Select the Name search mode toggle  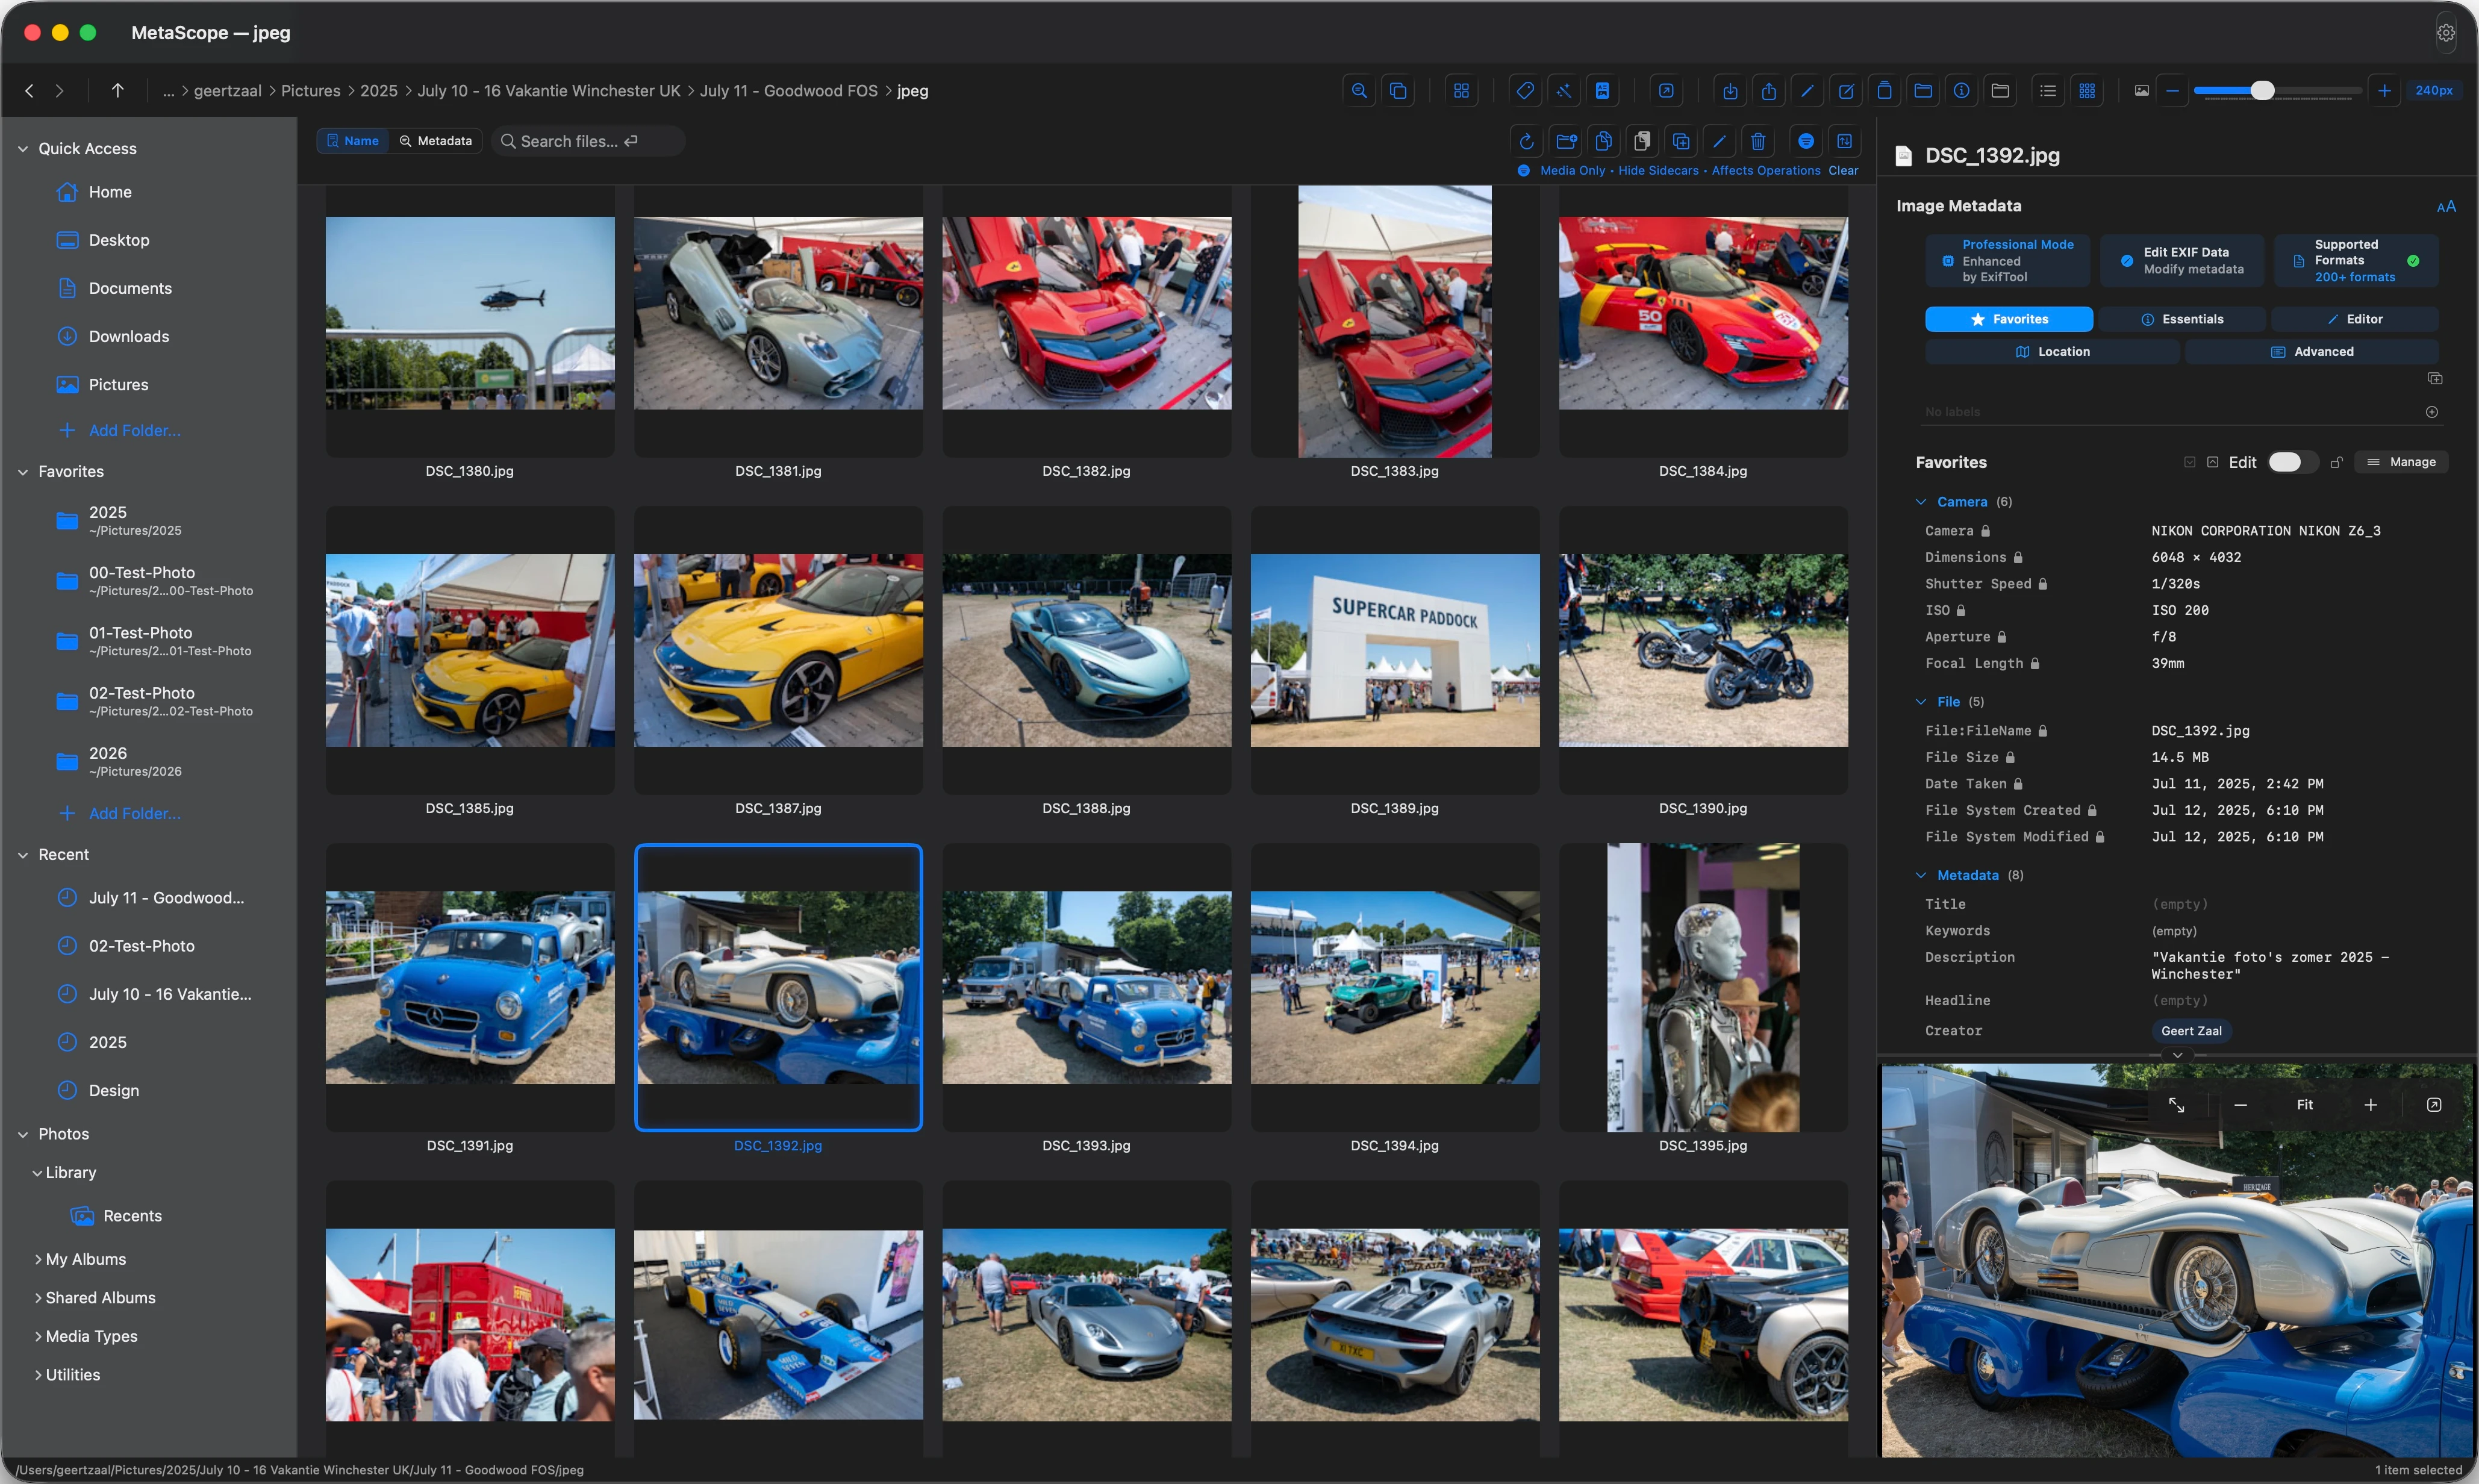tap(353, 141)
